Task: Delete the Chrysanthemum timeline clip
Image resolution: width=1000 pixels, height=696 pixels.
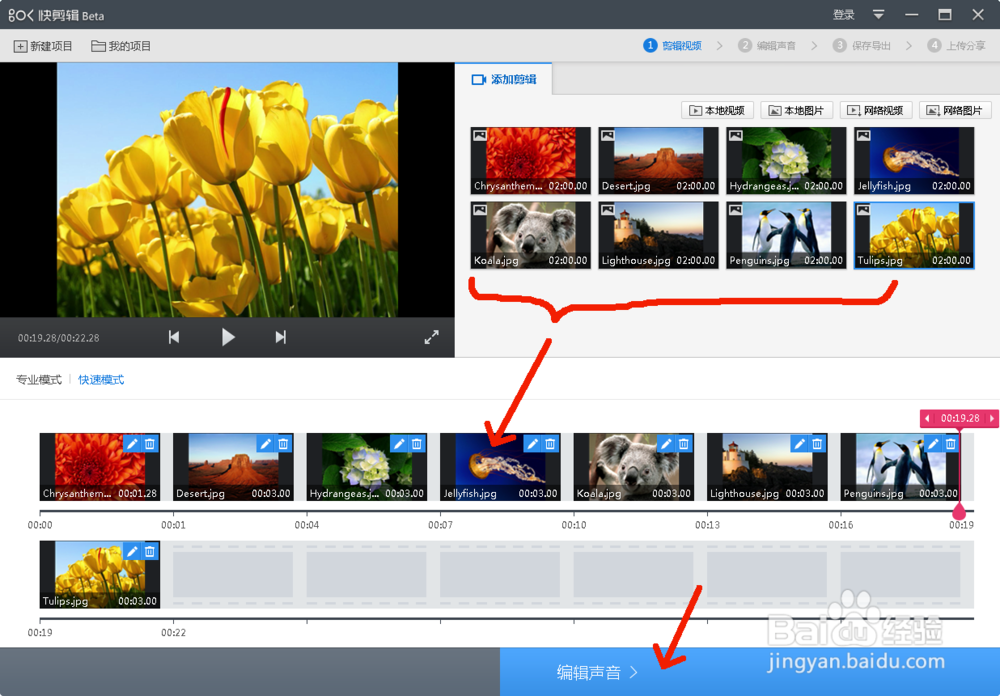Action: (150, 444)
